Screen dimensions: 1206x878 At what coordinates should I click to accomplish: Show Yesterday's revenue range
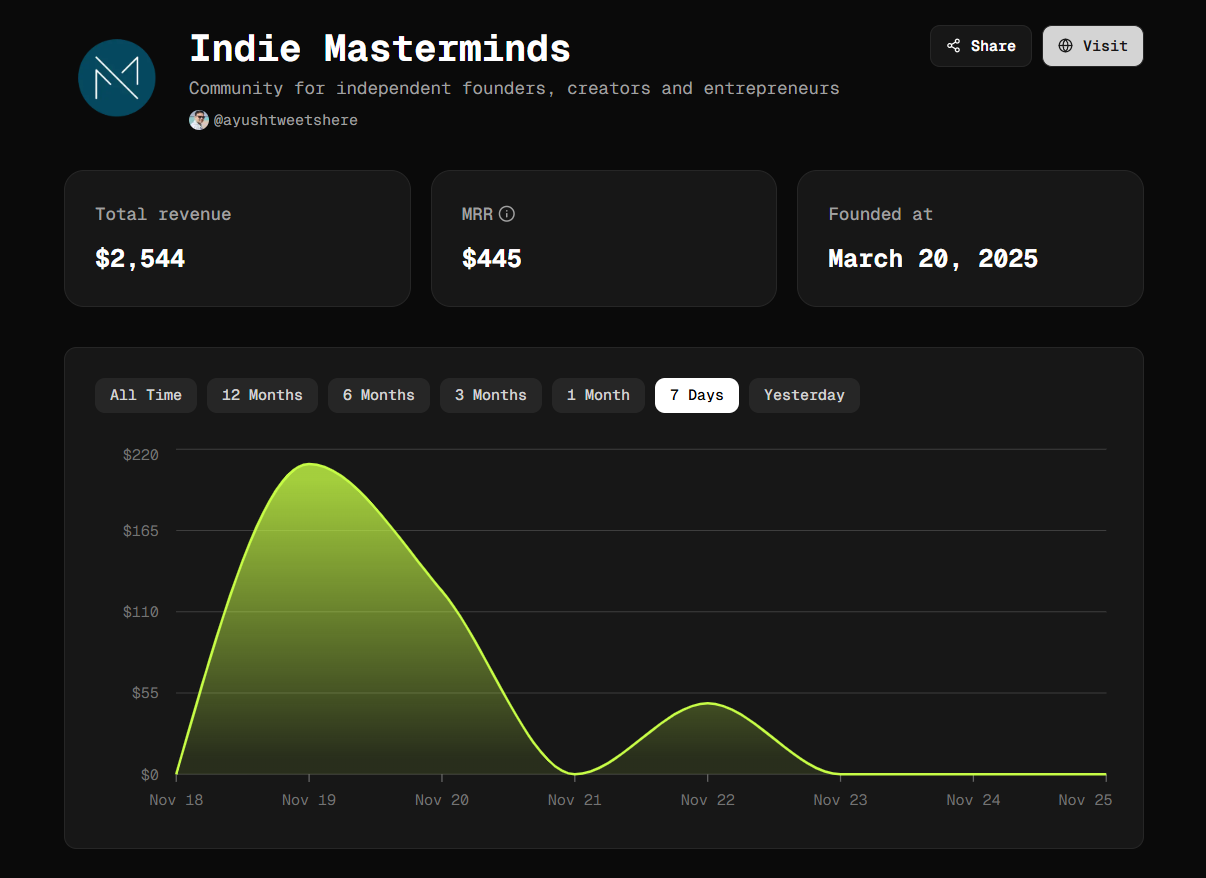pyautogui.click(x=804, y=395)
